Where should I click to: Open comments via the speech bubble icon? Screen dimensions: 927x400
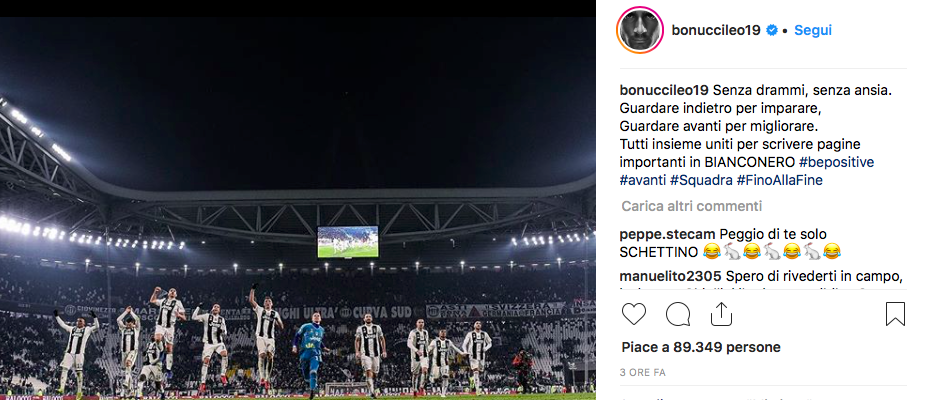(678, 314)
